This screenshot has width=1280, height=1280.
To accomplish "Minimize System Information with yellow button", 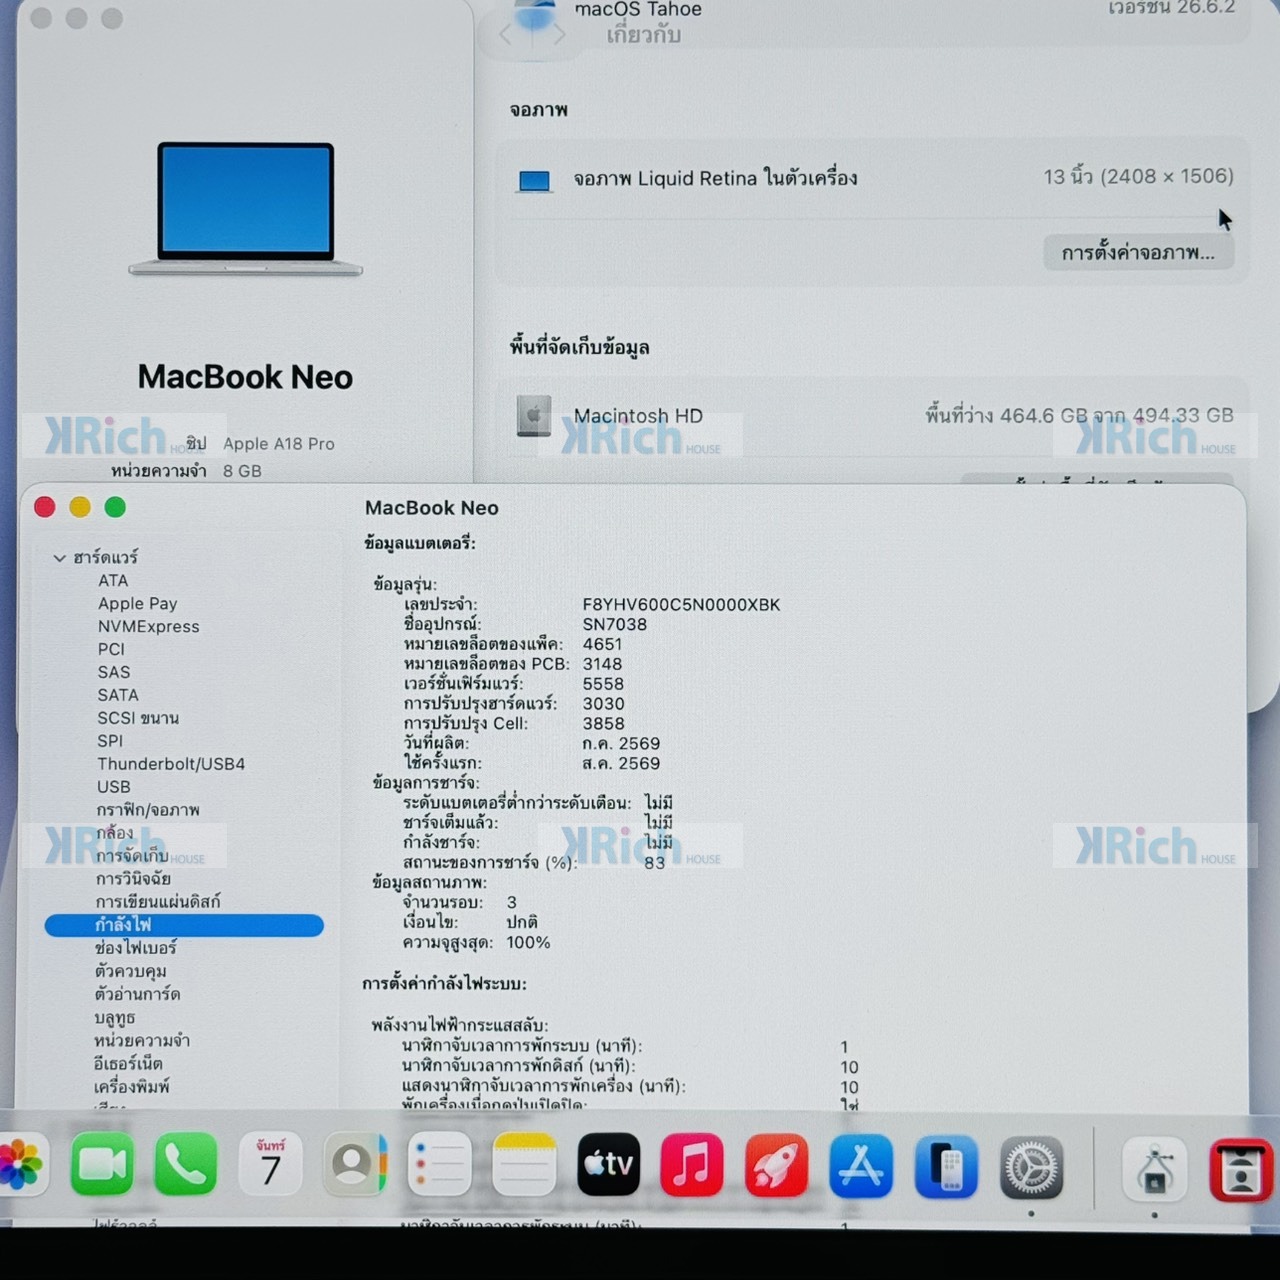I will coord(80,507).
